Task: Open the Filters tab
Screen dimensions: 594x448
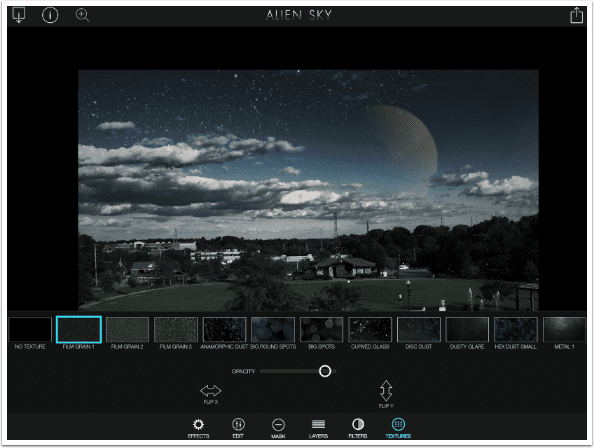Action: tap(358, 428)
